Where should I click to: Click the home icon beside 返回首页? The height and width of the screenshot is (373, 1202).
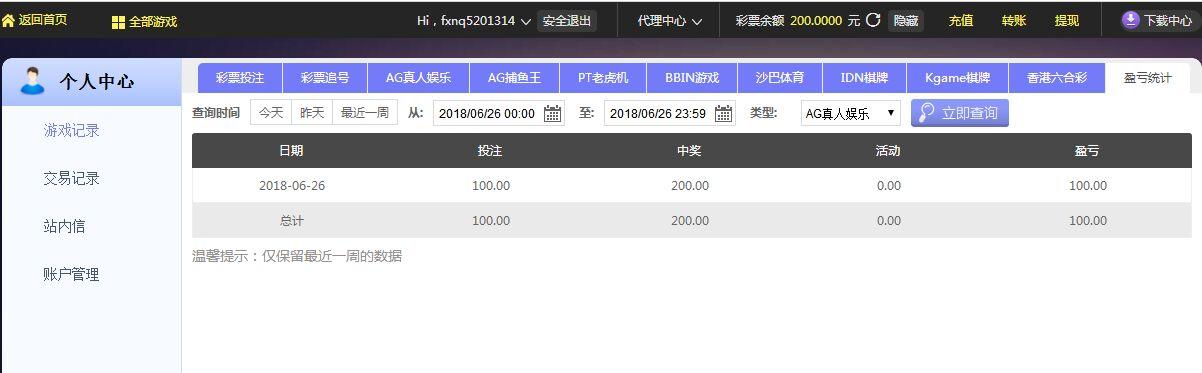point(8,20)
